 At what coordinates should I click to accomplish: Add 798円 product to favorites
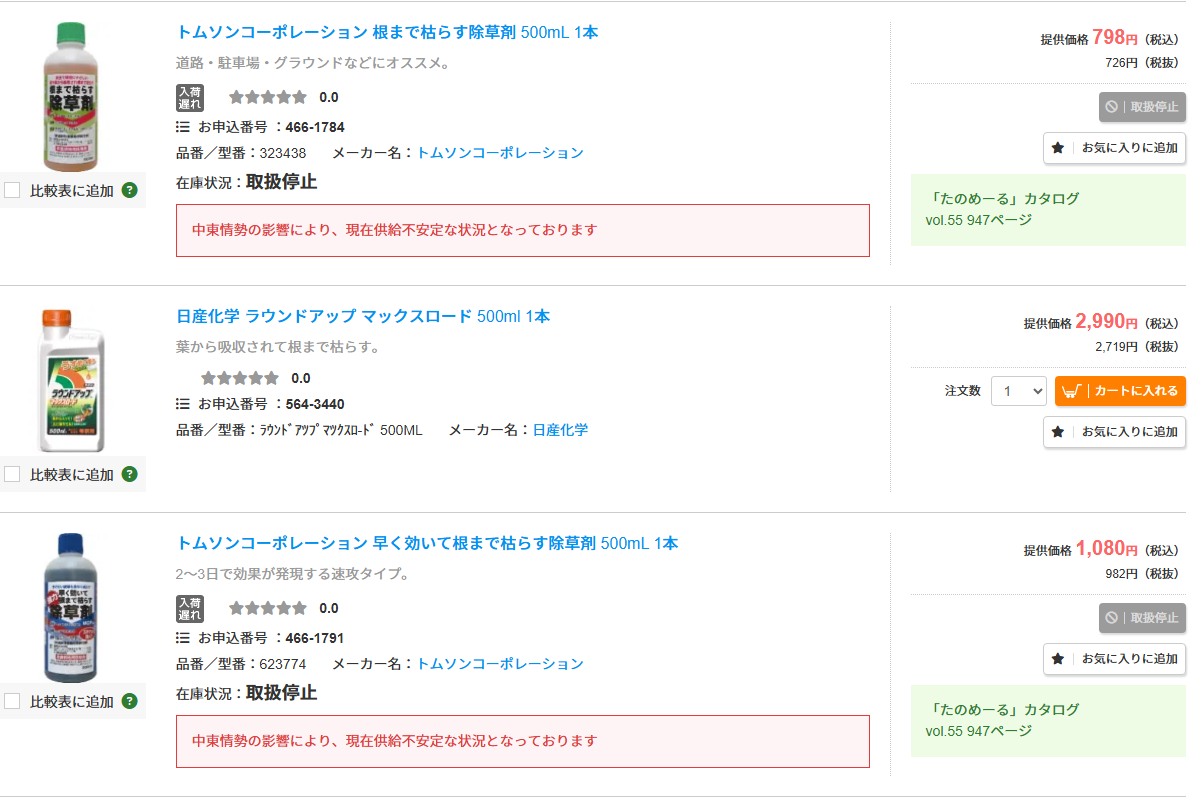coord(1114,148)
